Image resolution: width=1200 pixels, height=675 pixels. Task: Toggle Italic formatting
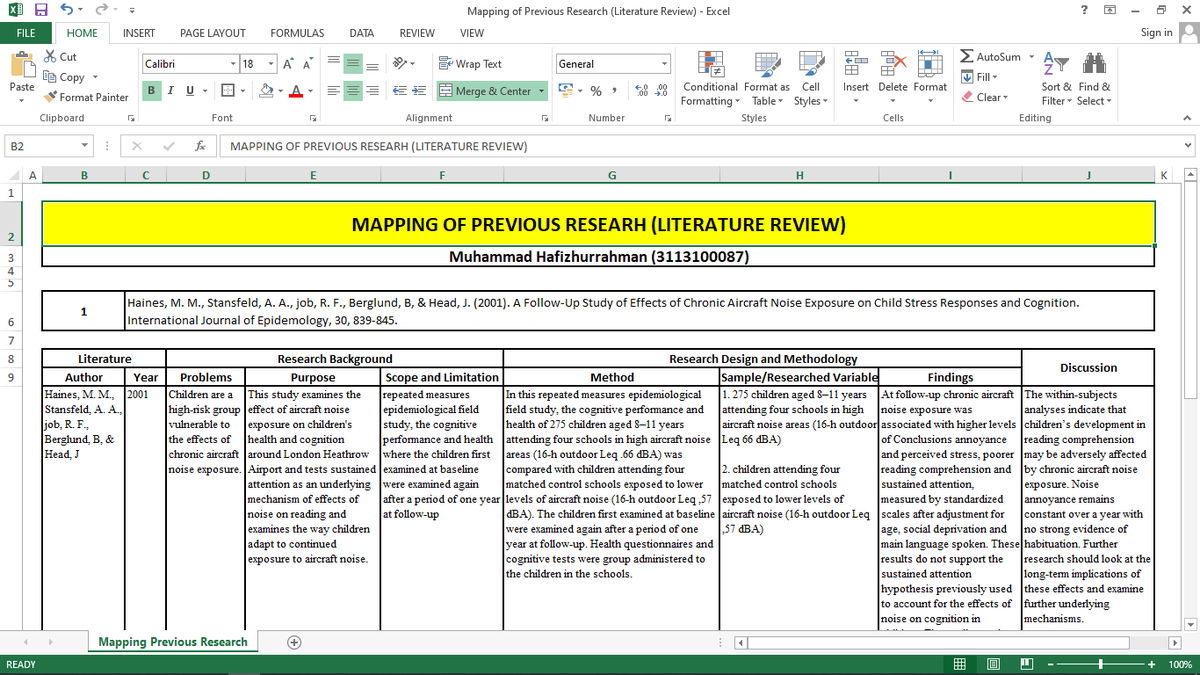tap(172, 91)
